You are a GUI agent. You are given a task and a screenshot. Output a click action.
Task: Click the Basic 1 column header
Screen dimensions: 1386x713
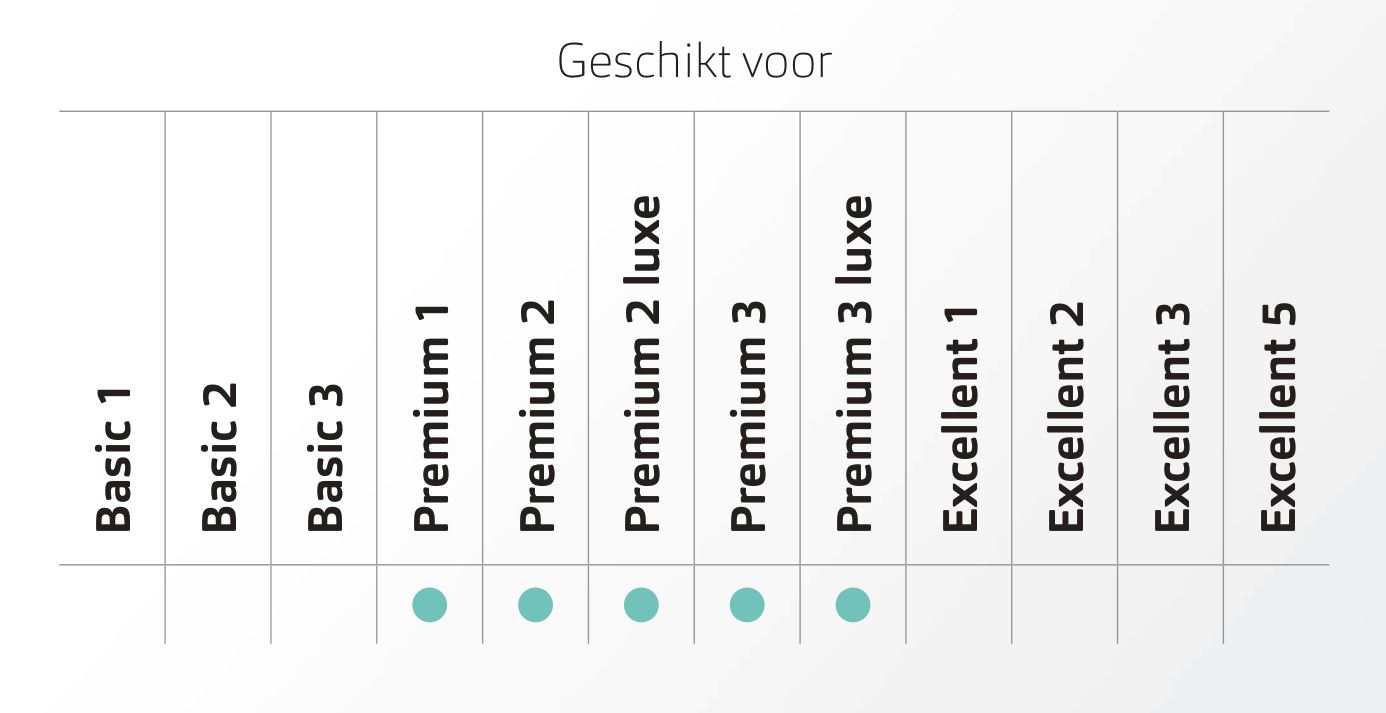(113, 458)
